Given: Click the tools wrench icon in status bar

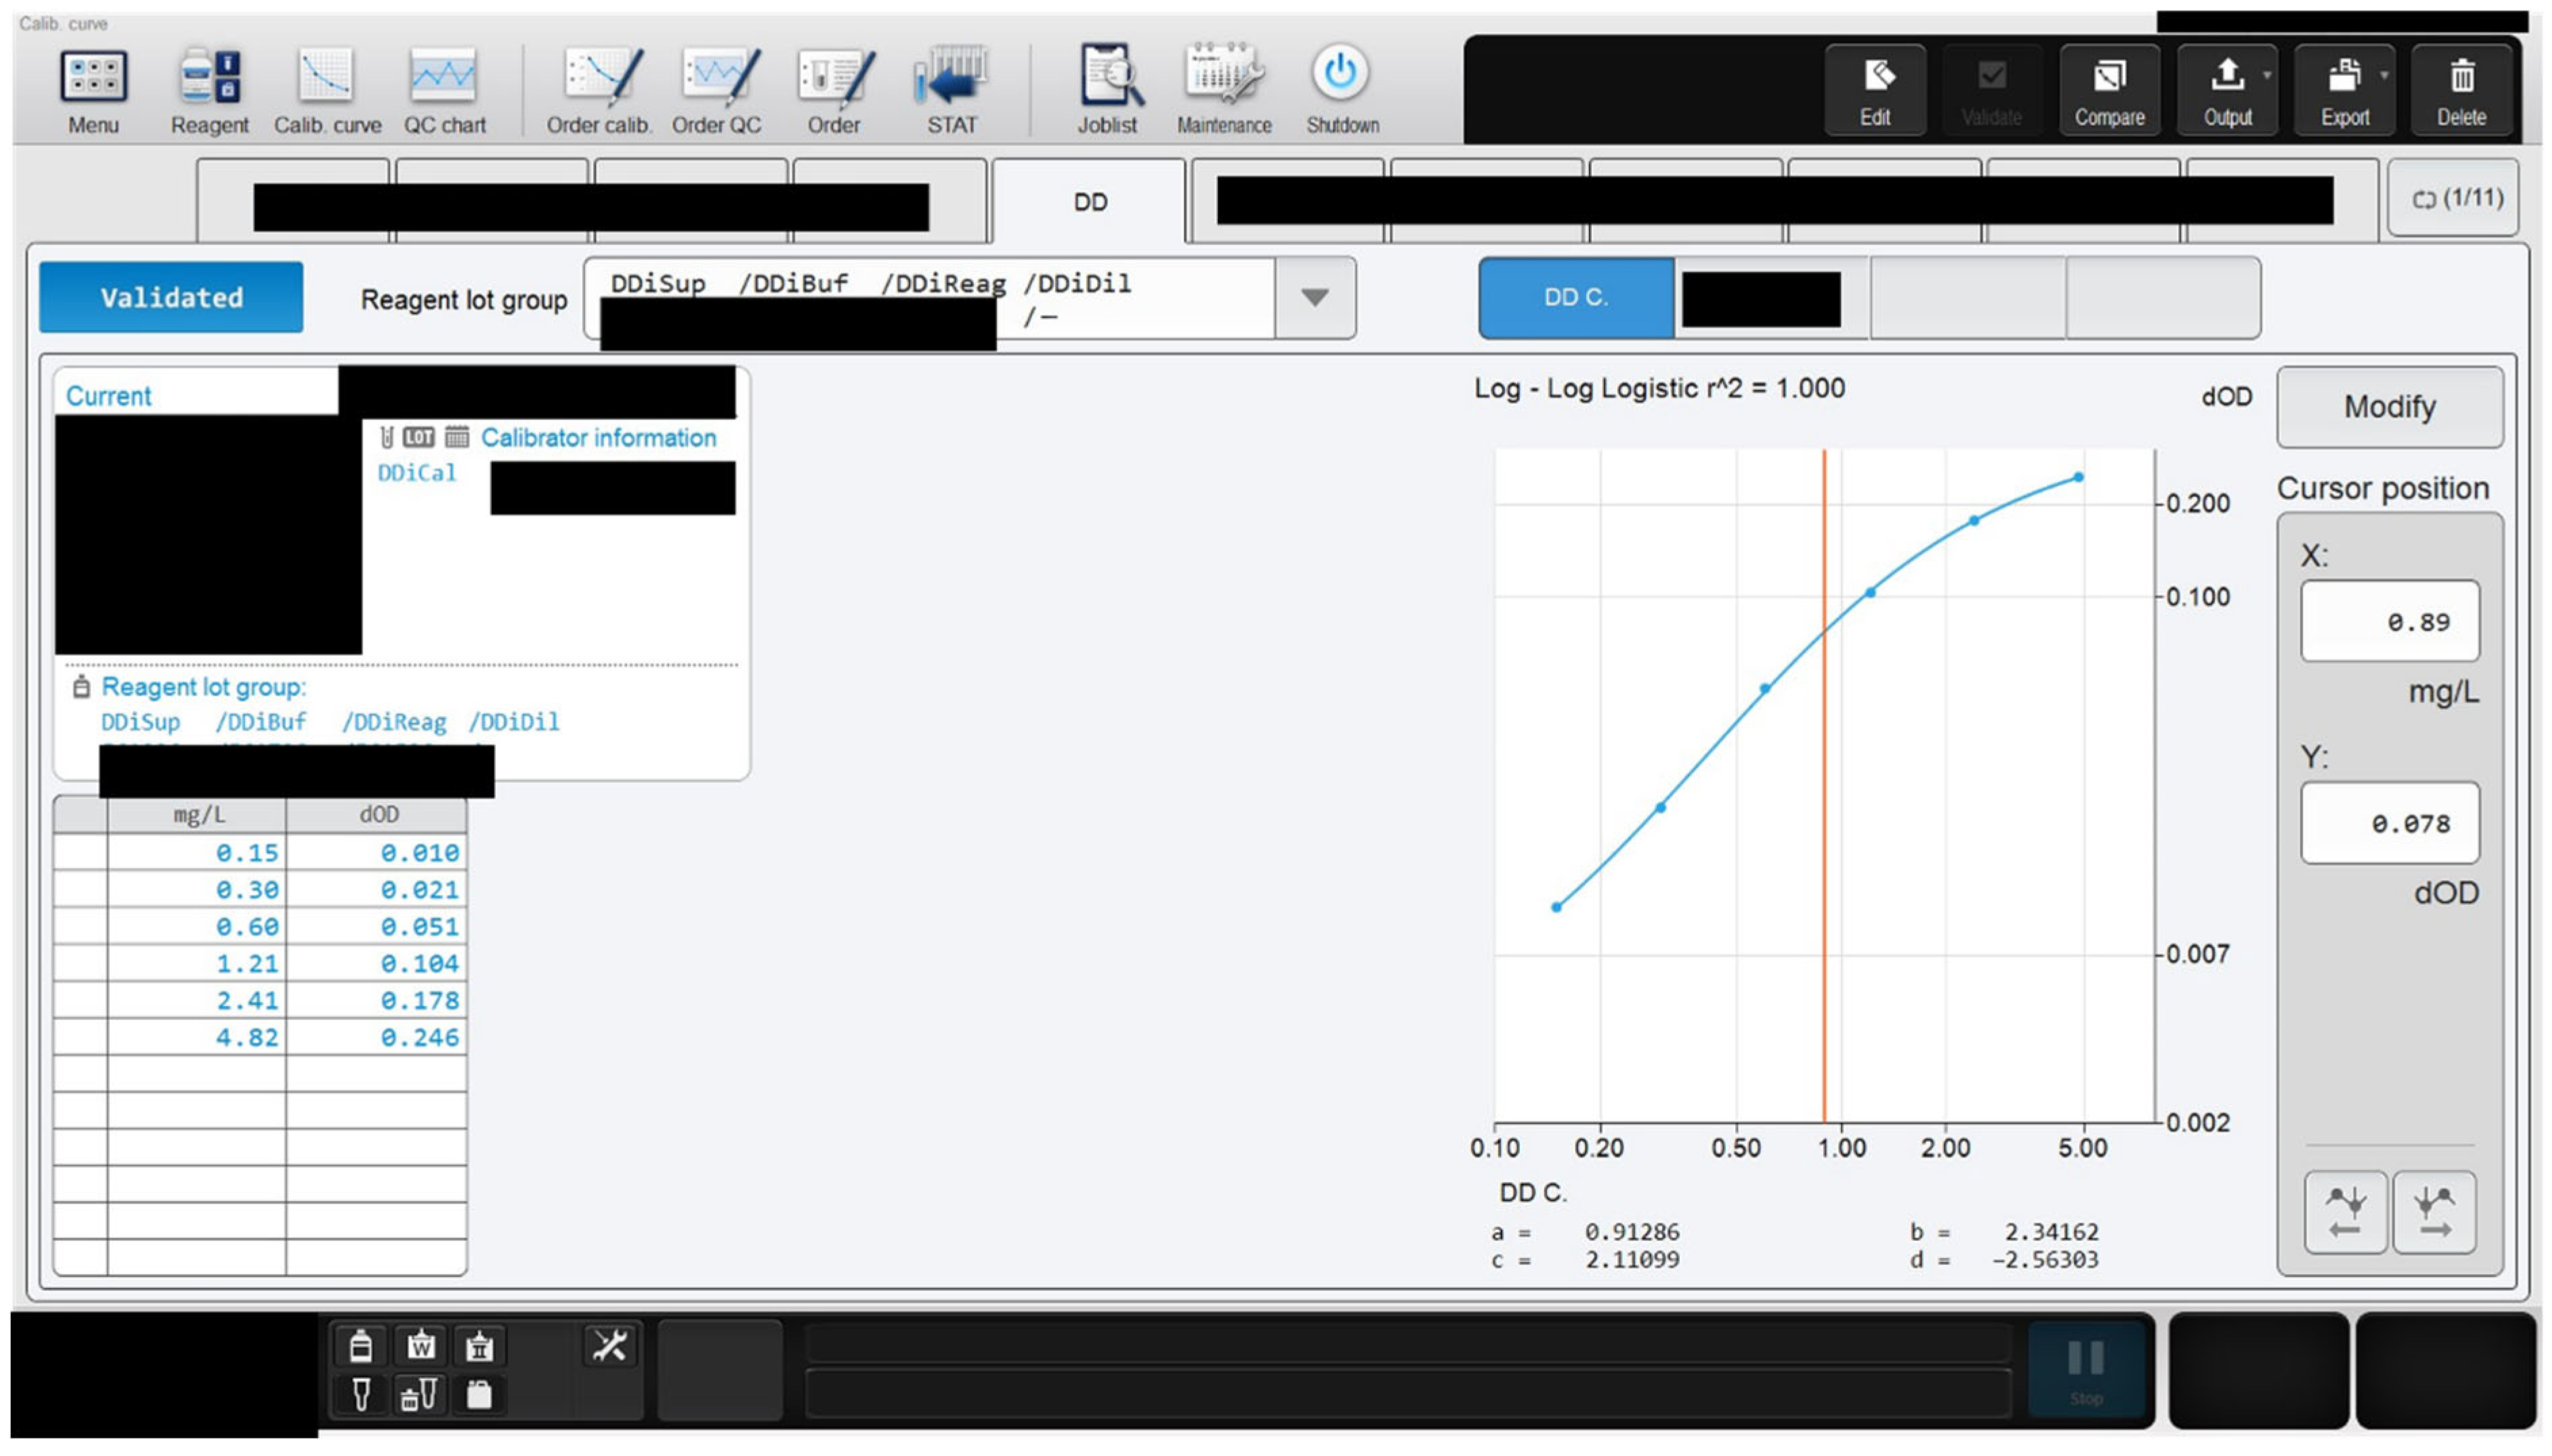Looking at the screenshot, I should click(x=609, y=1346).
